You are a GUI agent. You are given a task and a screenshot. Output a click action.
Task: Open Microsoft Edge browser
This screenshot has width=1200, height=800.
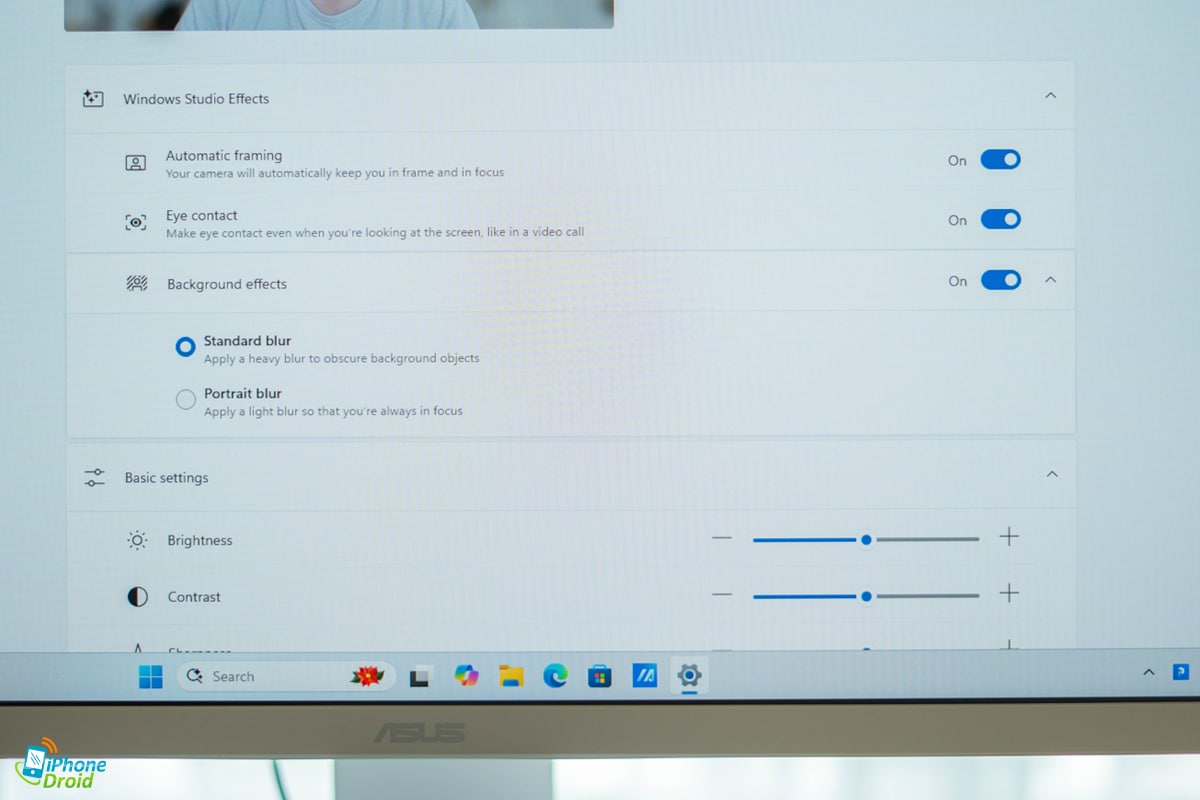pyautogui.click(x=555, y=676)
